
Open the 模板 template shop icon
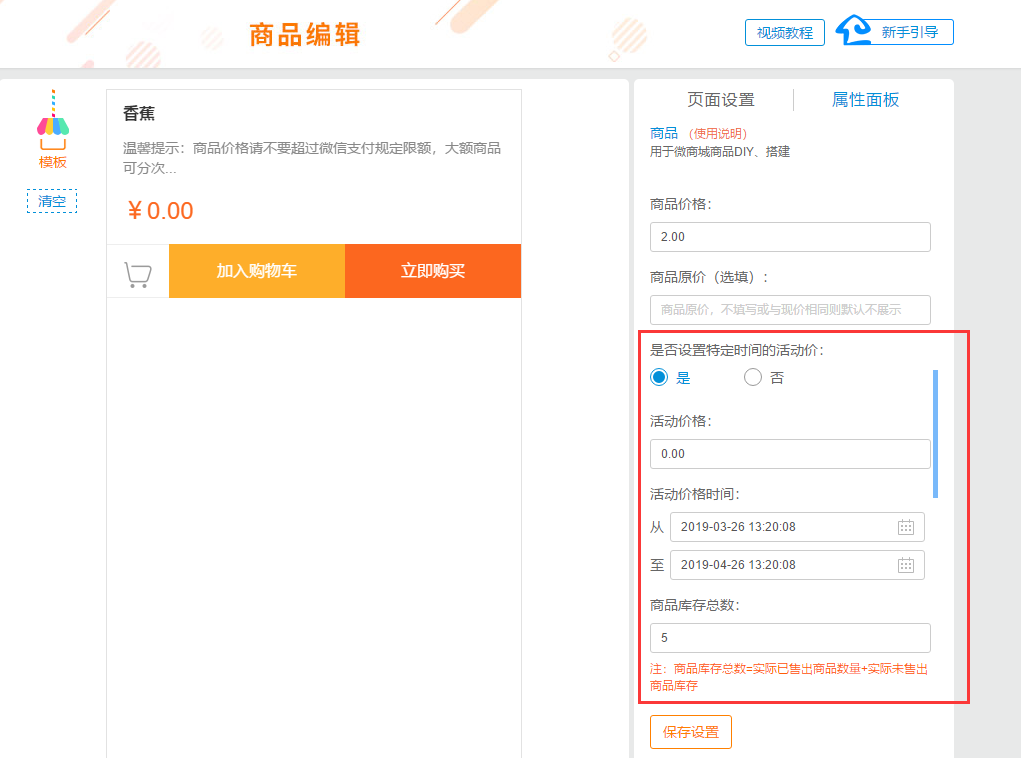pos(53,130)
